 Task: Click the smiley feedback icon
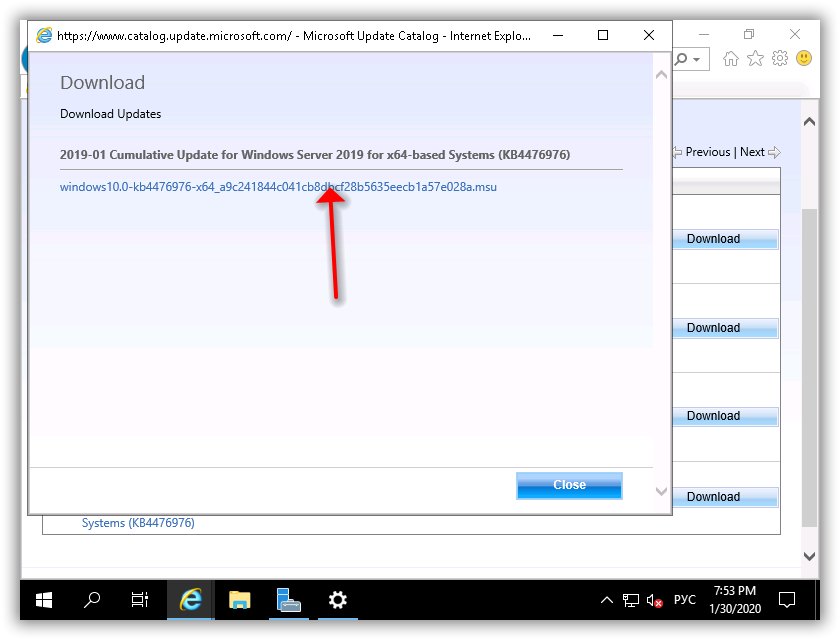tap(804, 58)
